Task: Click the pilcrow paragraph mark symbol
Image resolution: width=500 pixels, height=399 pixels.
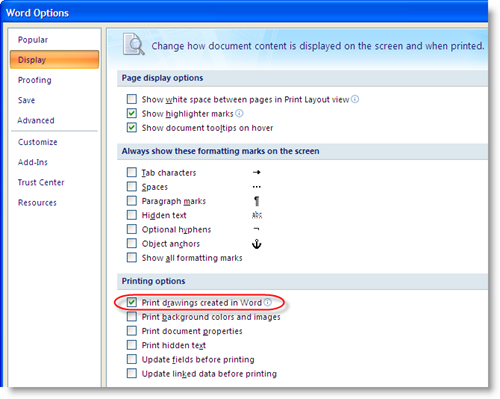Action: point(256,201)
